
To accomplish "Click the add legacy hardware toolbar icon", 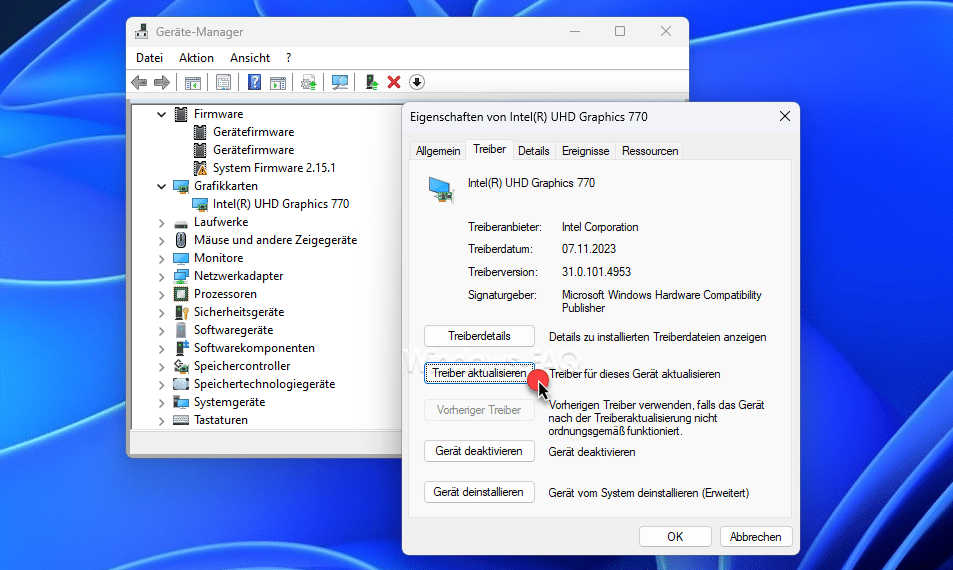I will tap(371, 82).
